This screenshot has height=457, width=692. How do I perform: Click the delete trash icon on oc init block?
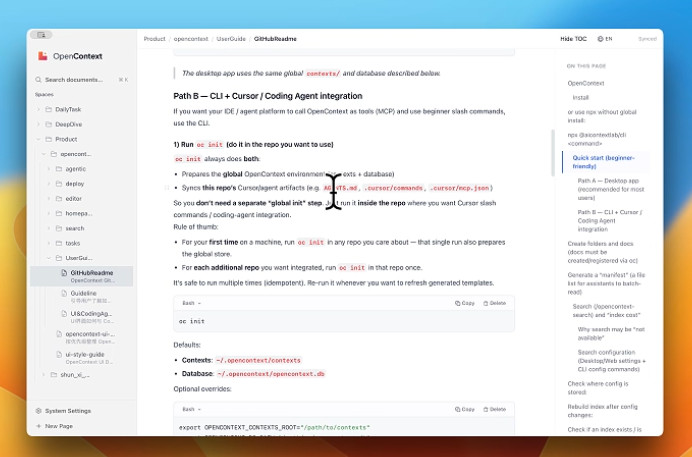point(485,303)
